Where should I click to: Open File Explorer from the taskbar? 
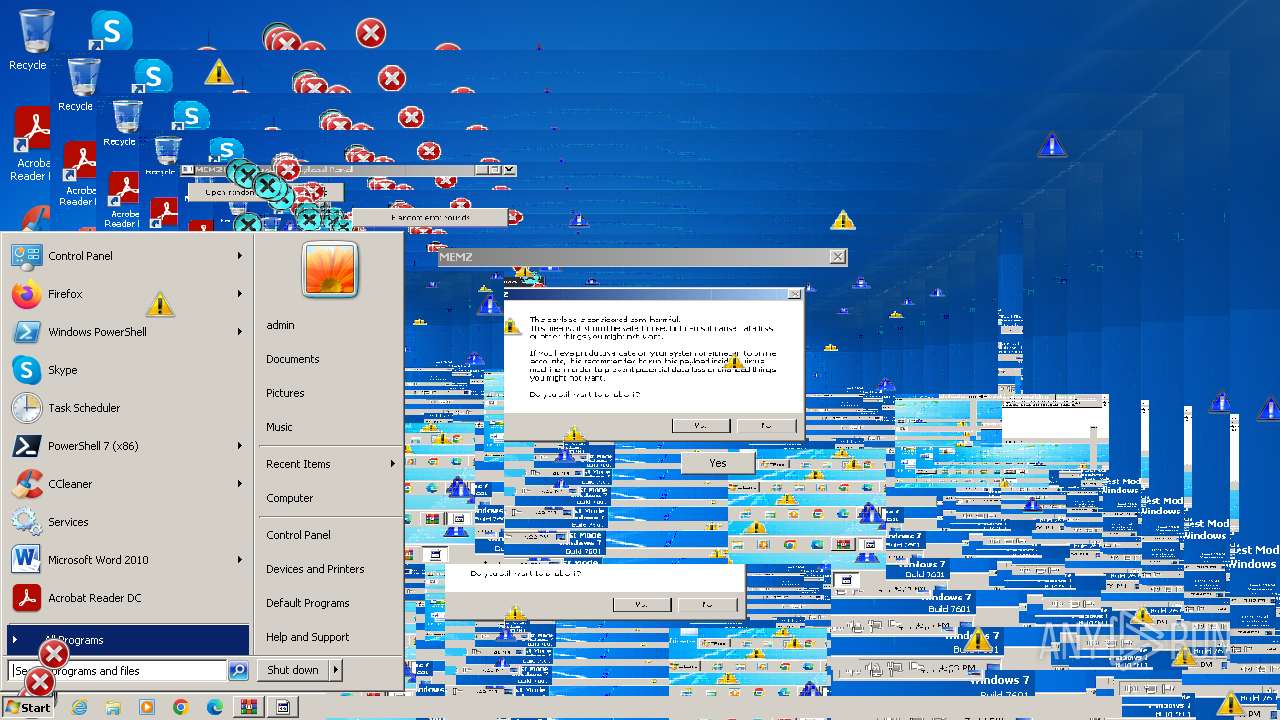(x=113, y=707)
